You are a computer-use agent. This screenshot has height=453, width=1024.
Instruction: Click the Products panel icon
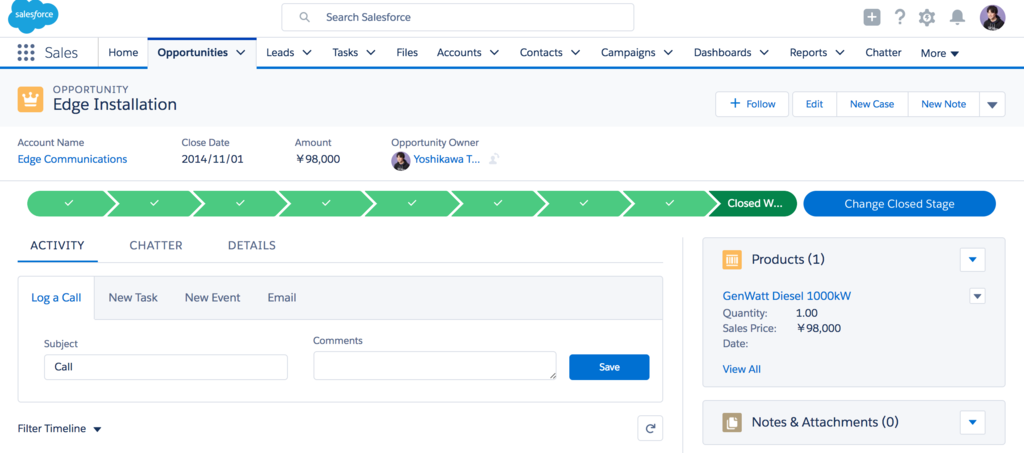(x=732, y=260)
